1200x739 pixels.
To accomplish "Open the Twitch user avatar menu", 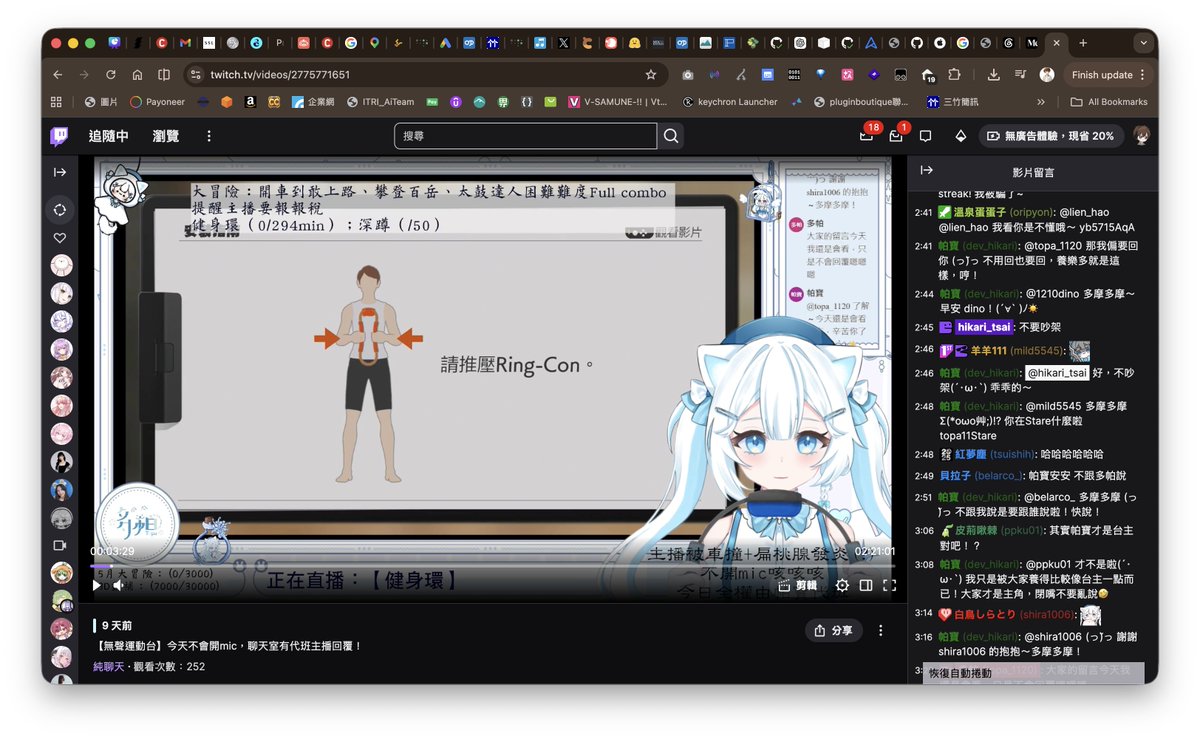I will click(x=1141, y=135).
